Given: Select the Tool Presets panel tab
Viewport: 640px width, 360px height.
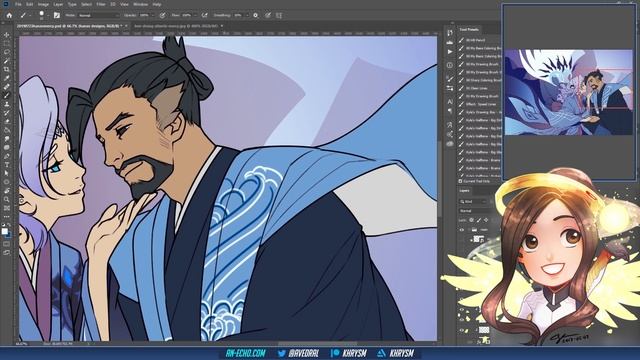Looking at the screenshot, I should point(469,29).
